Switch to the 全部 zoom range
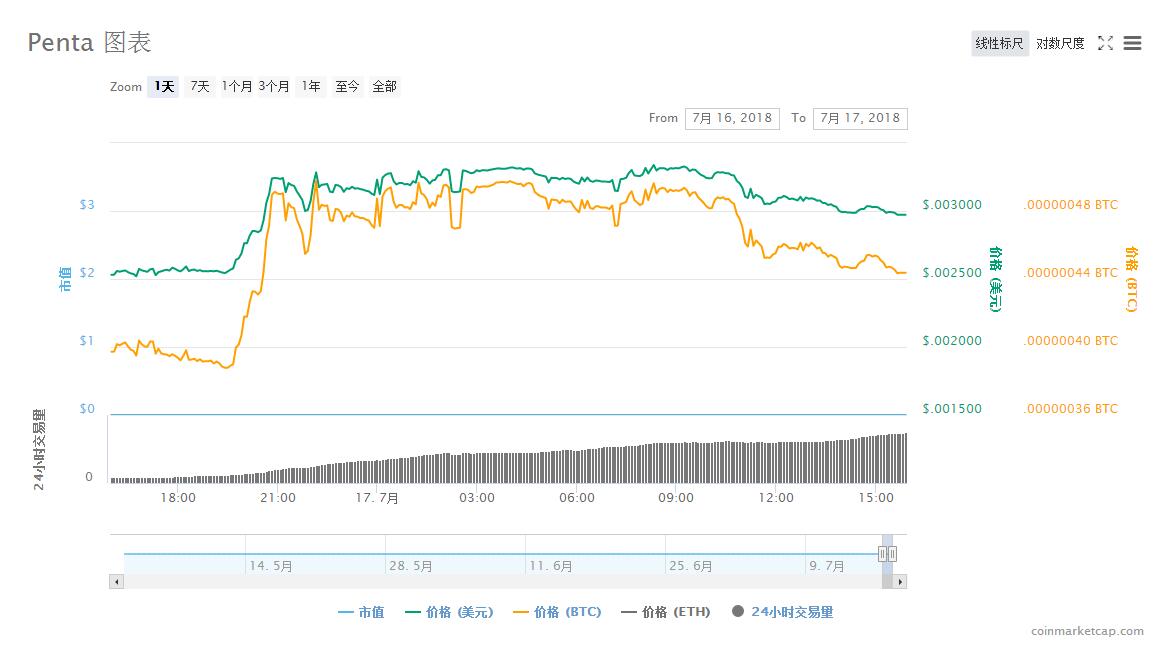1174x658 pixels. [x=385, y=87]
